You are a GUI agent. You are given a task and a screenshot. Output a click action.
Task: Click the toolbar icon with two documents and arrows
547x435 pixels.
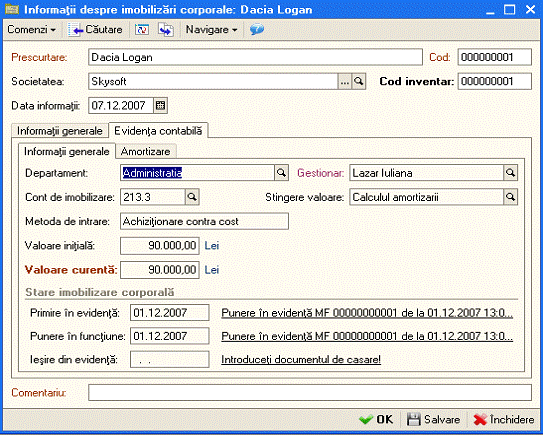point(166,30)
